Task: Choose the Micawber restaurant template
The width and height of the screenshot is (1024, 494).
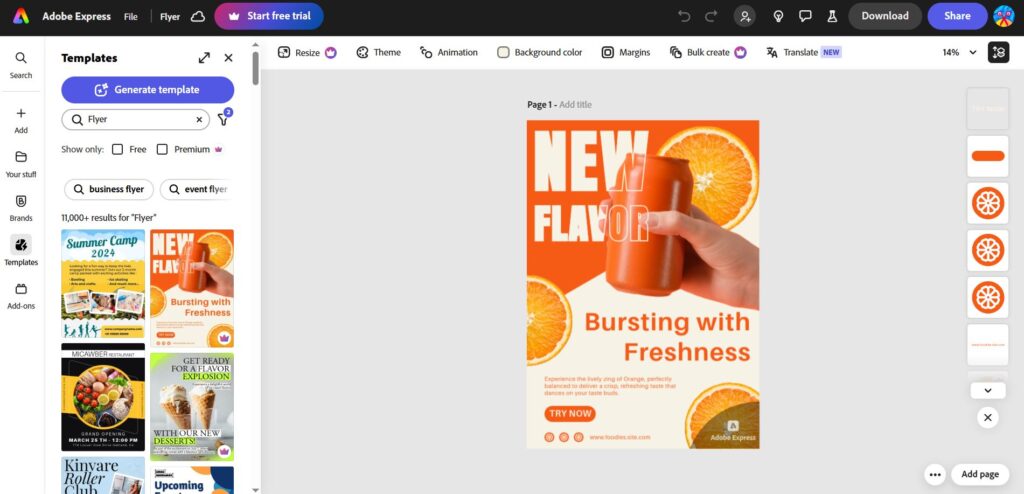Action: 103,397
